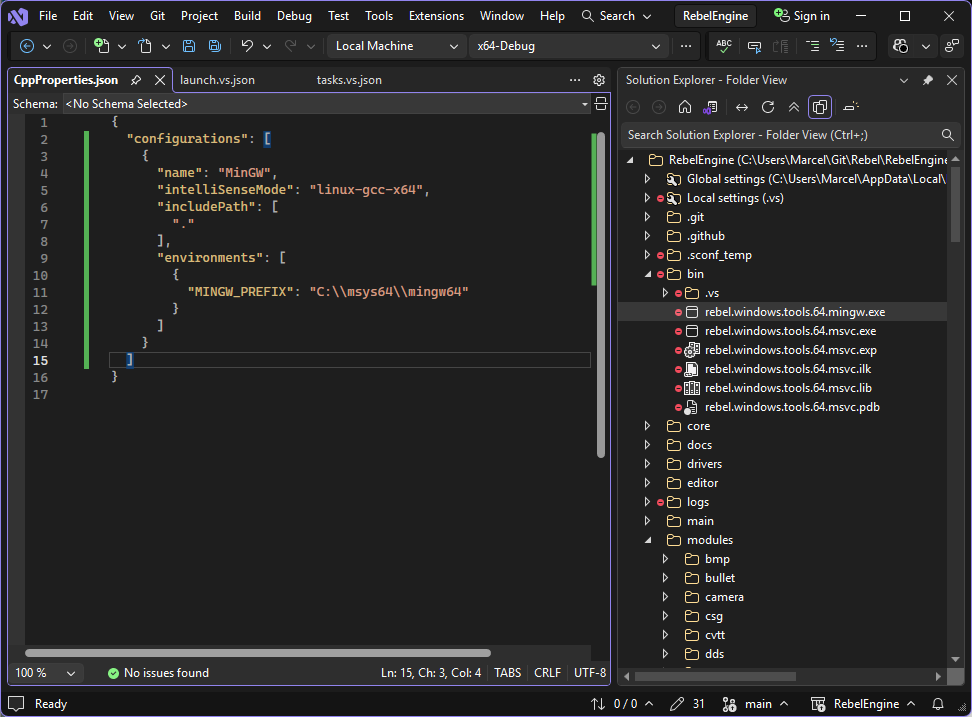Expand the core folder
This screenshot has height=717, width=972.
647,426
